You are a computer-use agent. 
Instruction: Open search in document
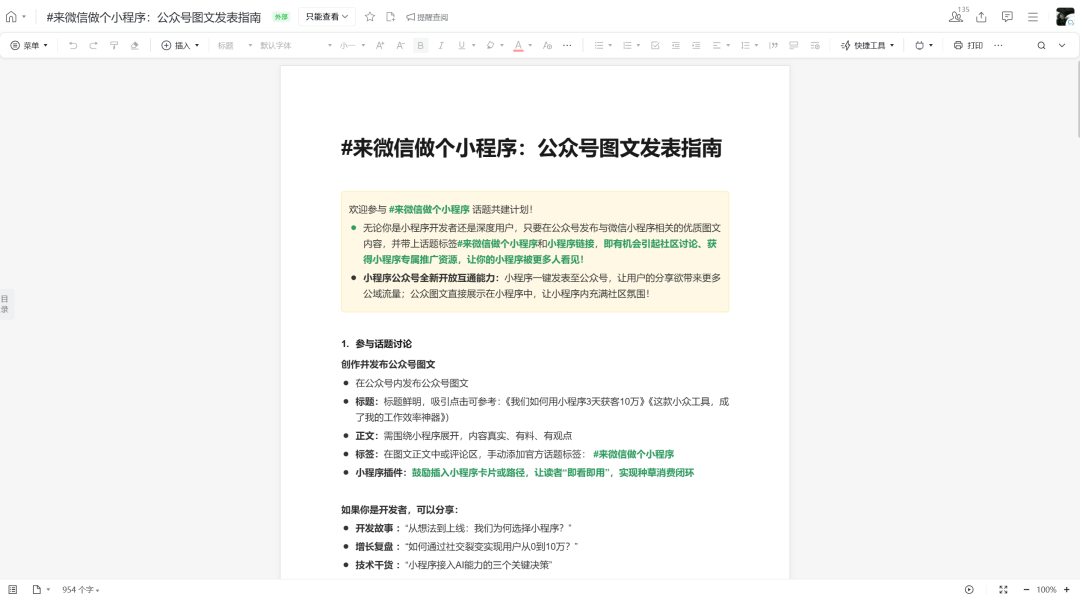click(1041, 45)
